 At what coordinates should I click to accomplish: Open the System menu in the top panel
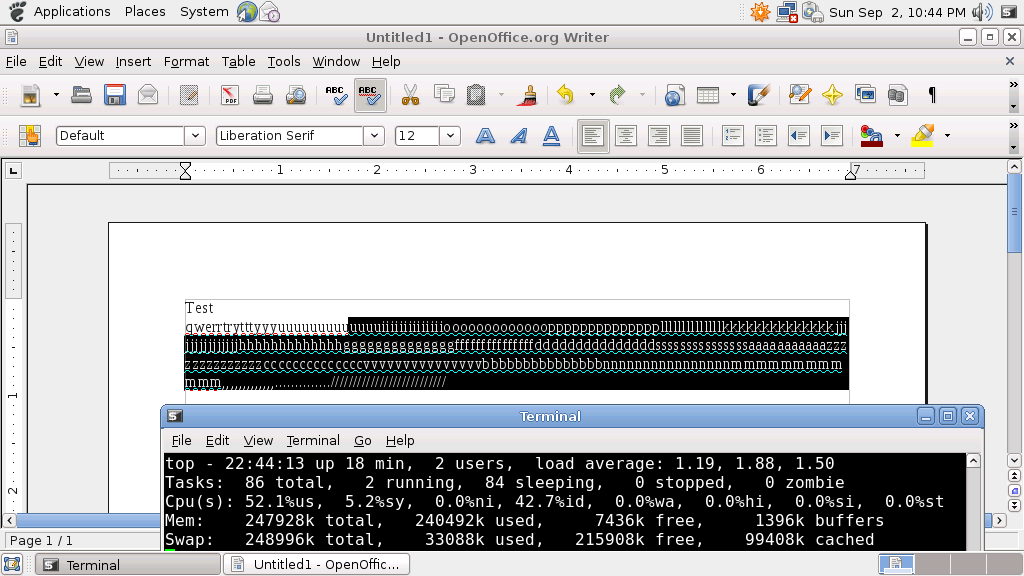pyautogui.click(x=204, y=12)
